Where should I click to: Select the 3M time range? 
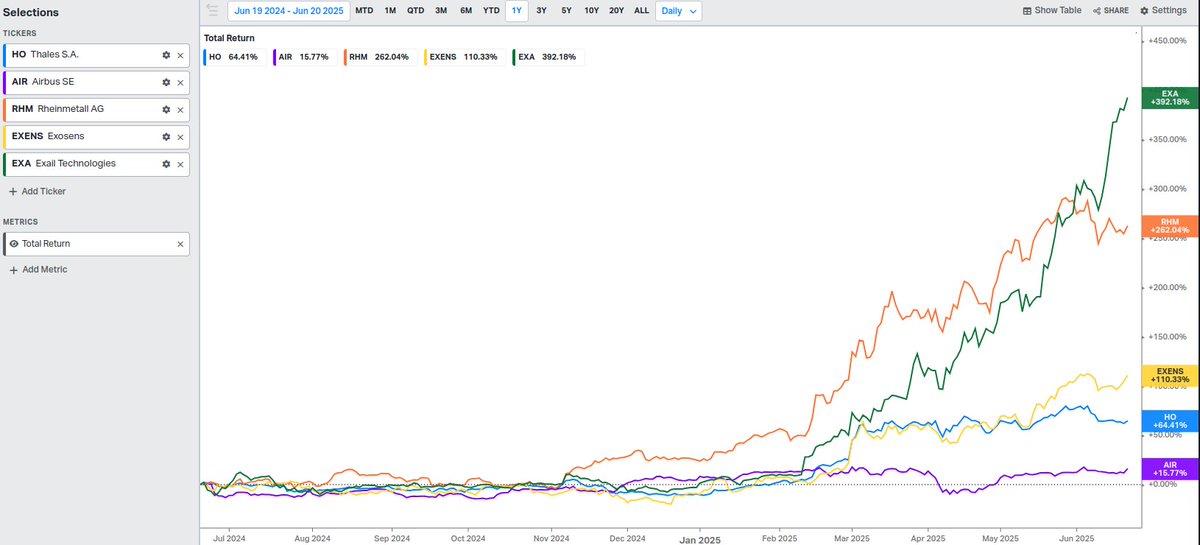click(441, 11)
